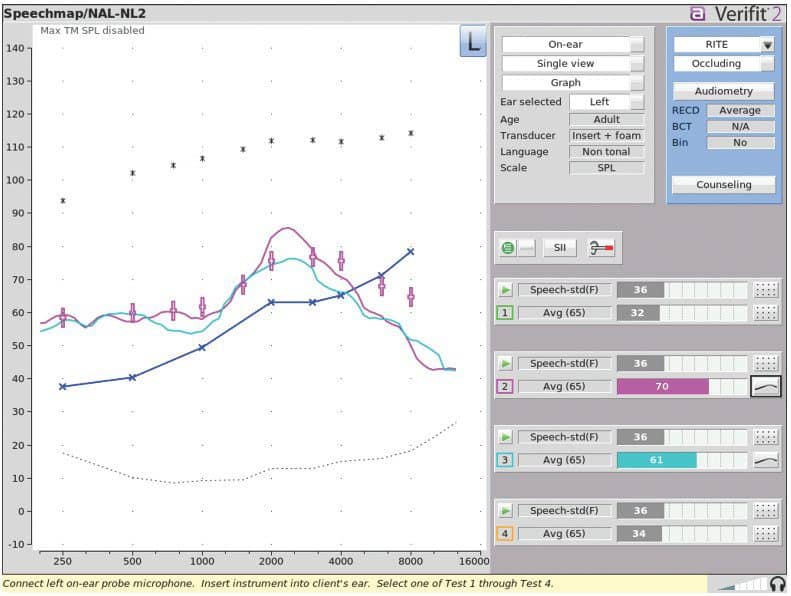The image size is (791, 596).
Task: Click Test 2 Avg (65) level selector
Action: click(x=564, y=387)
